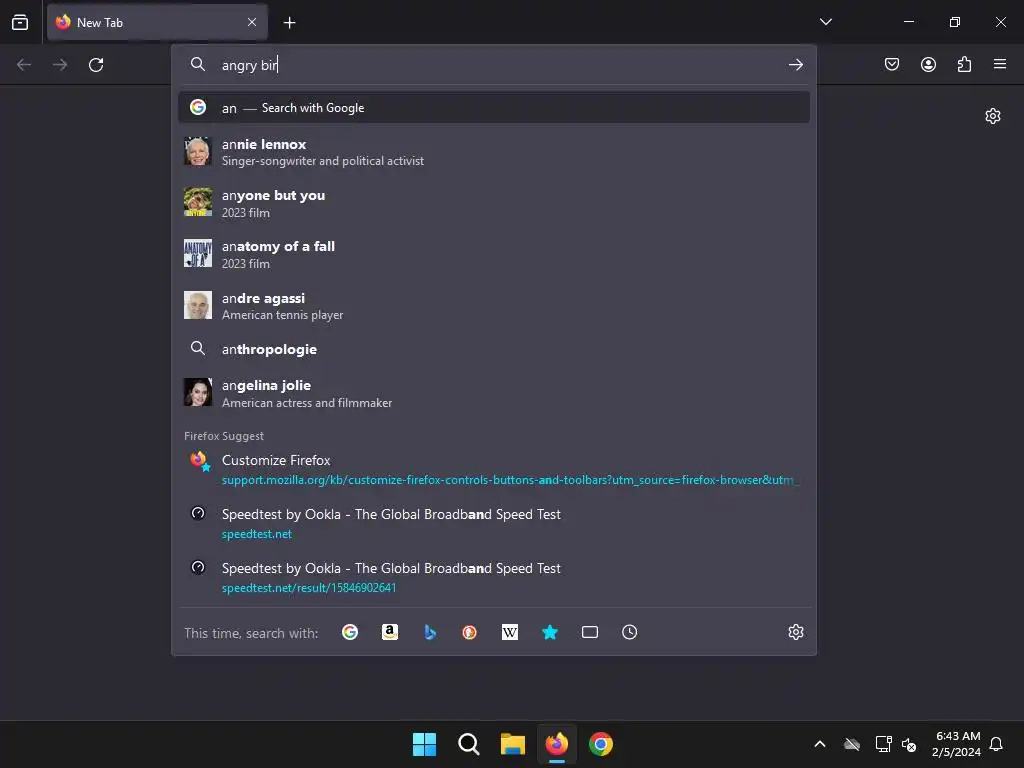The image size is (1024, 768).
Task: Select anyone but you suggestion
Action: tap(494, 203)
